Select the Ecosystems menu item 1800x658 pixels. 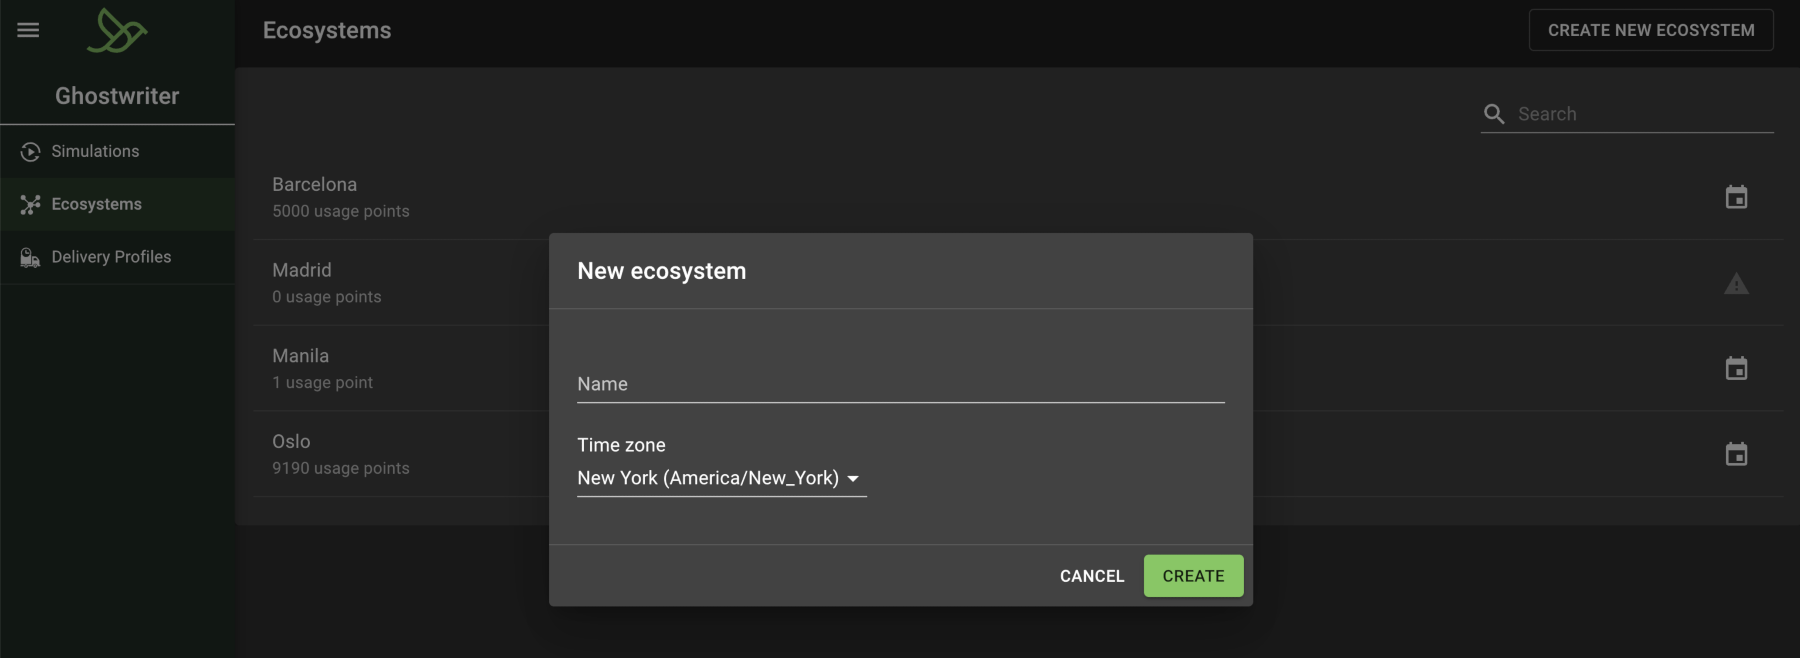pyautogui.click(x=96, y=204)
